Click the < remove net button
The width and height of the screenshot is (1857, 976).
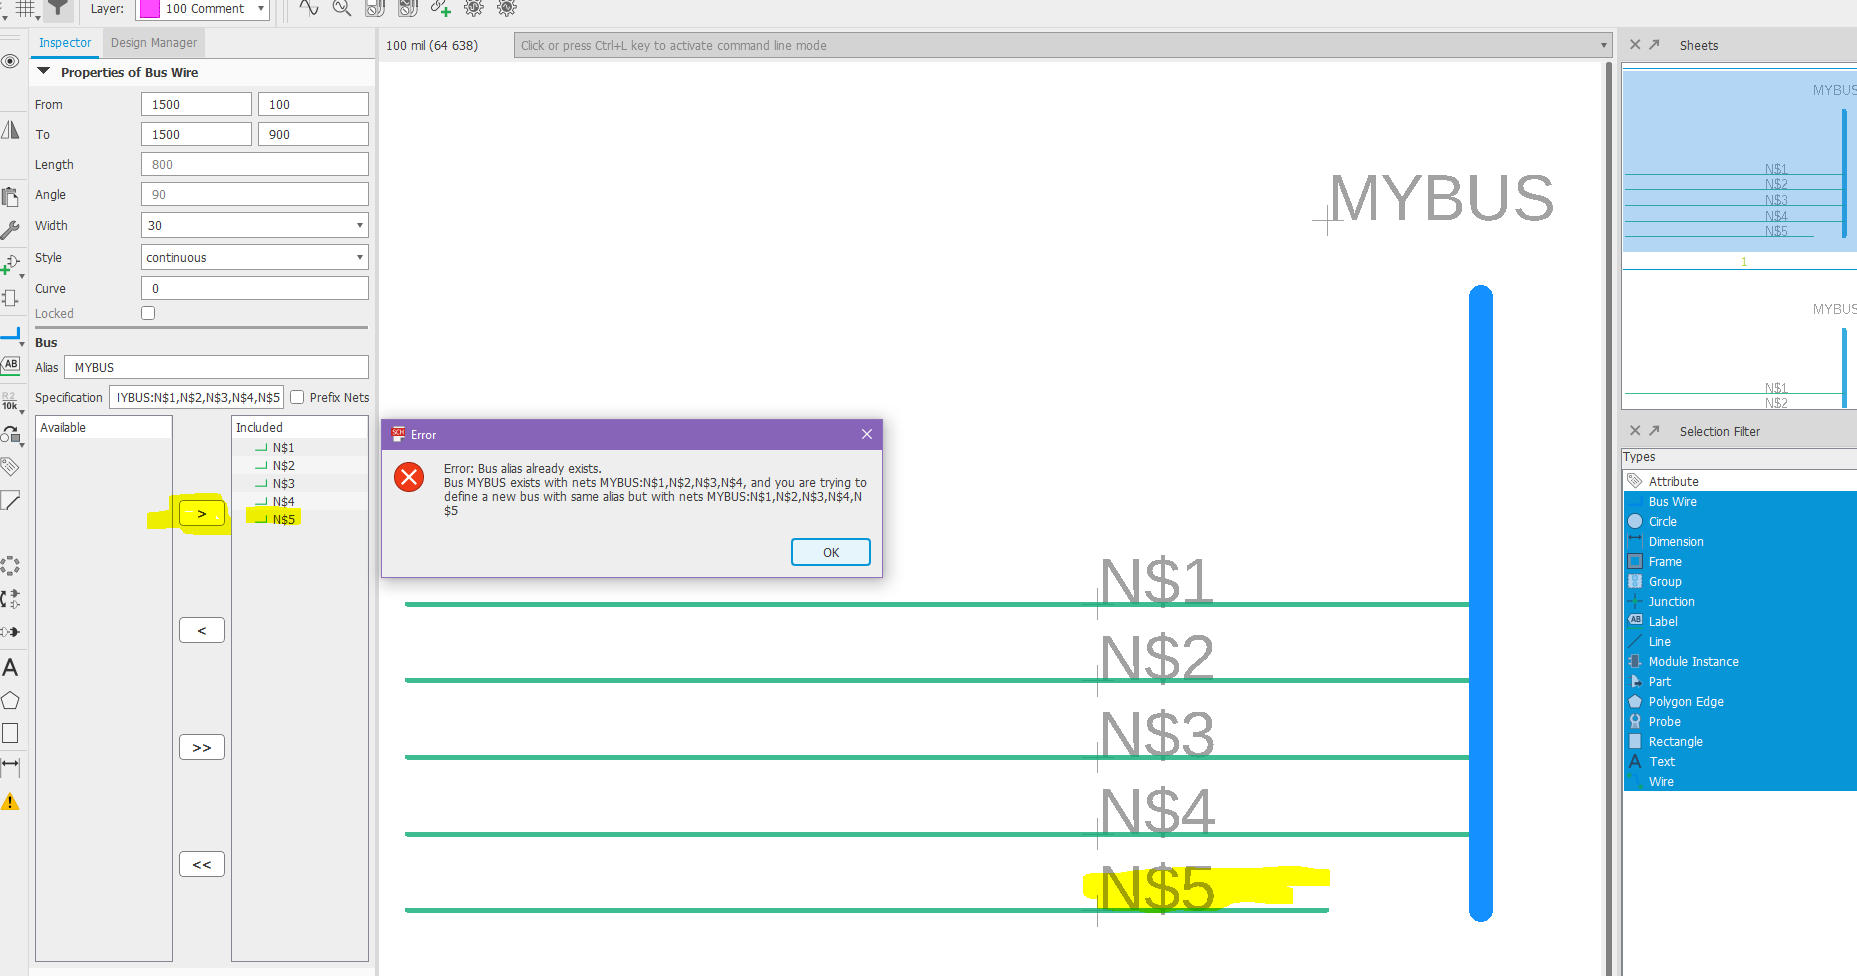coord(202,631)
